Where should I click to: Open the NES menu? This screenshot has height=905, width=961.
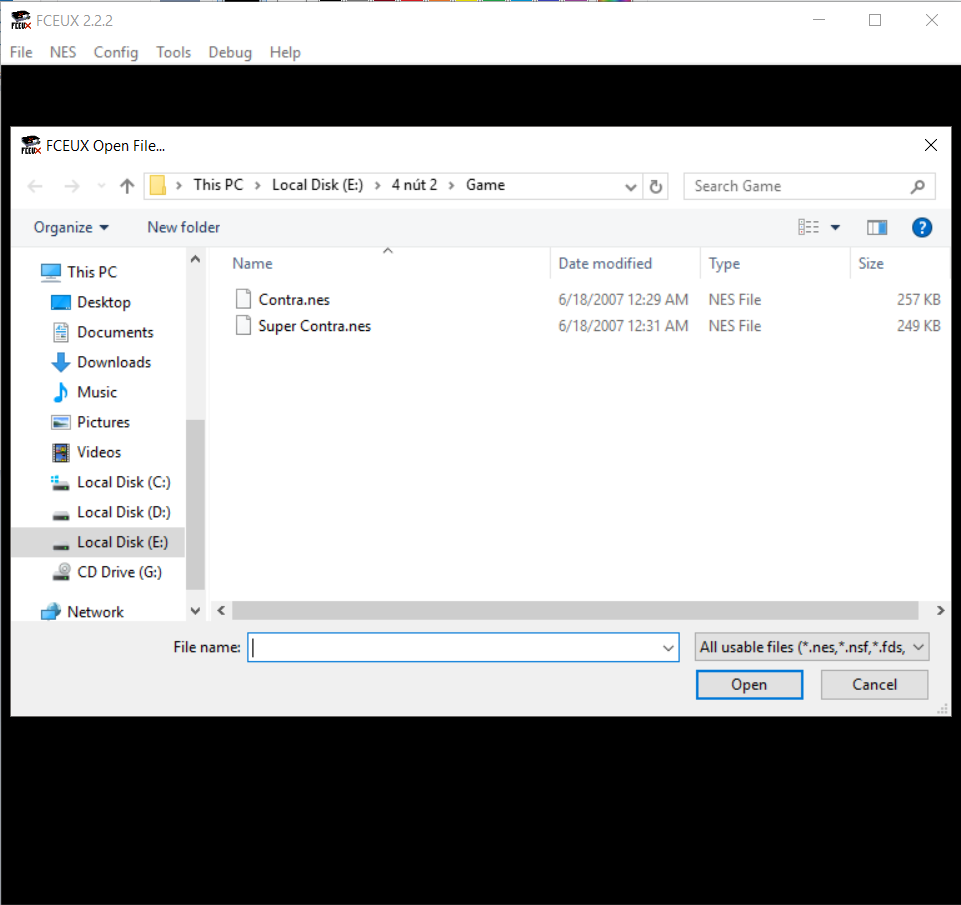coord(63,52)
